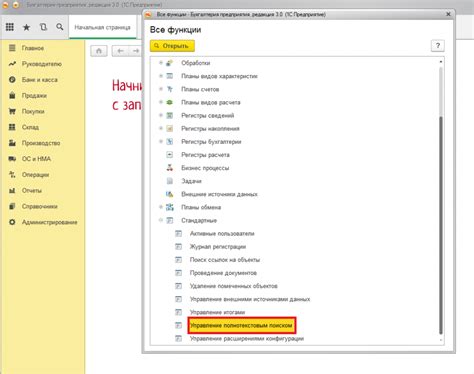
Task: Expand the Планы счетов node
Action: coord(161,89)
